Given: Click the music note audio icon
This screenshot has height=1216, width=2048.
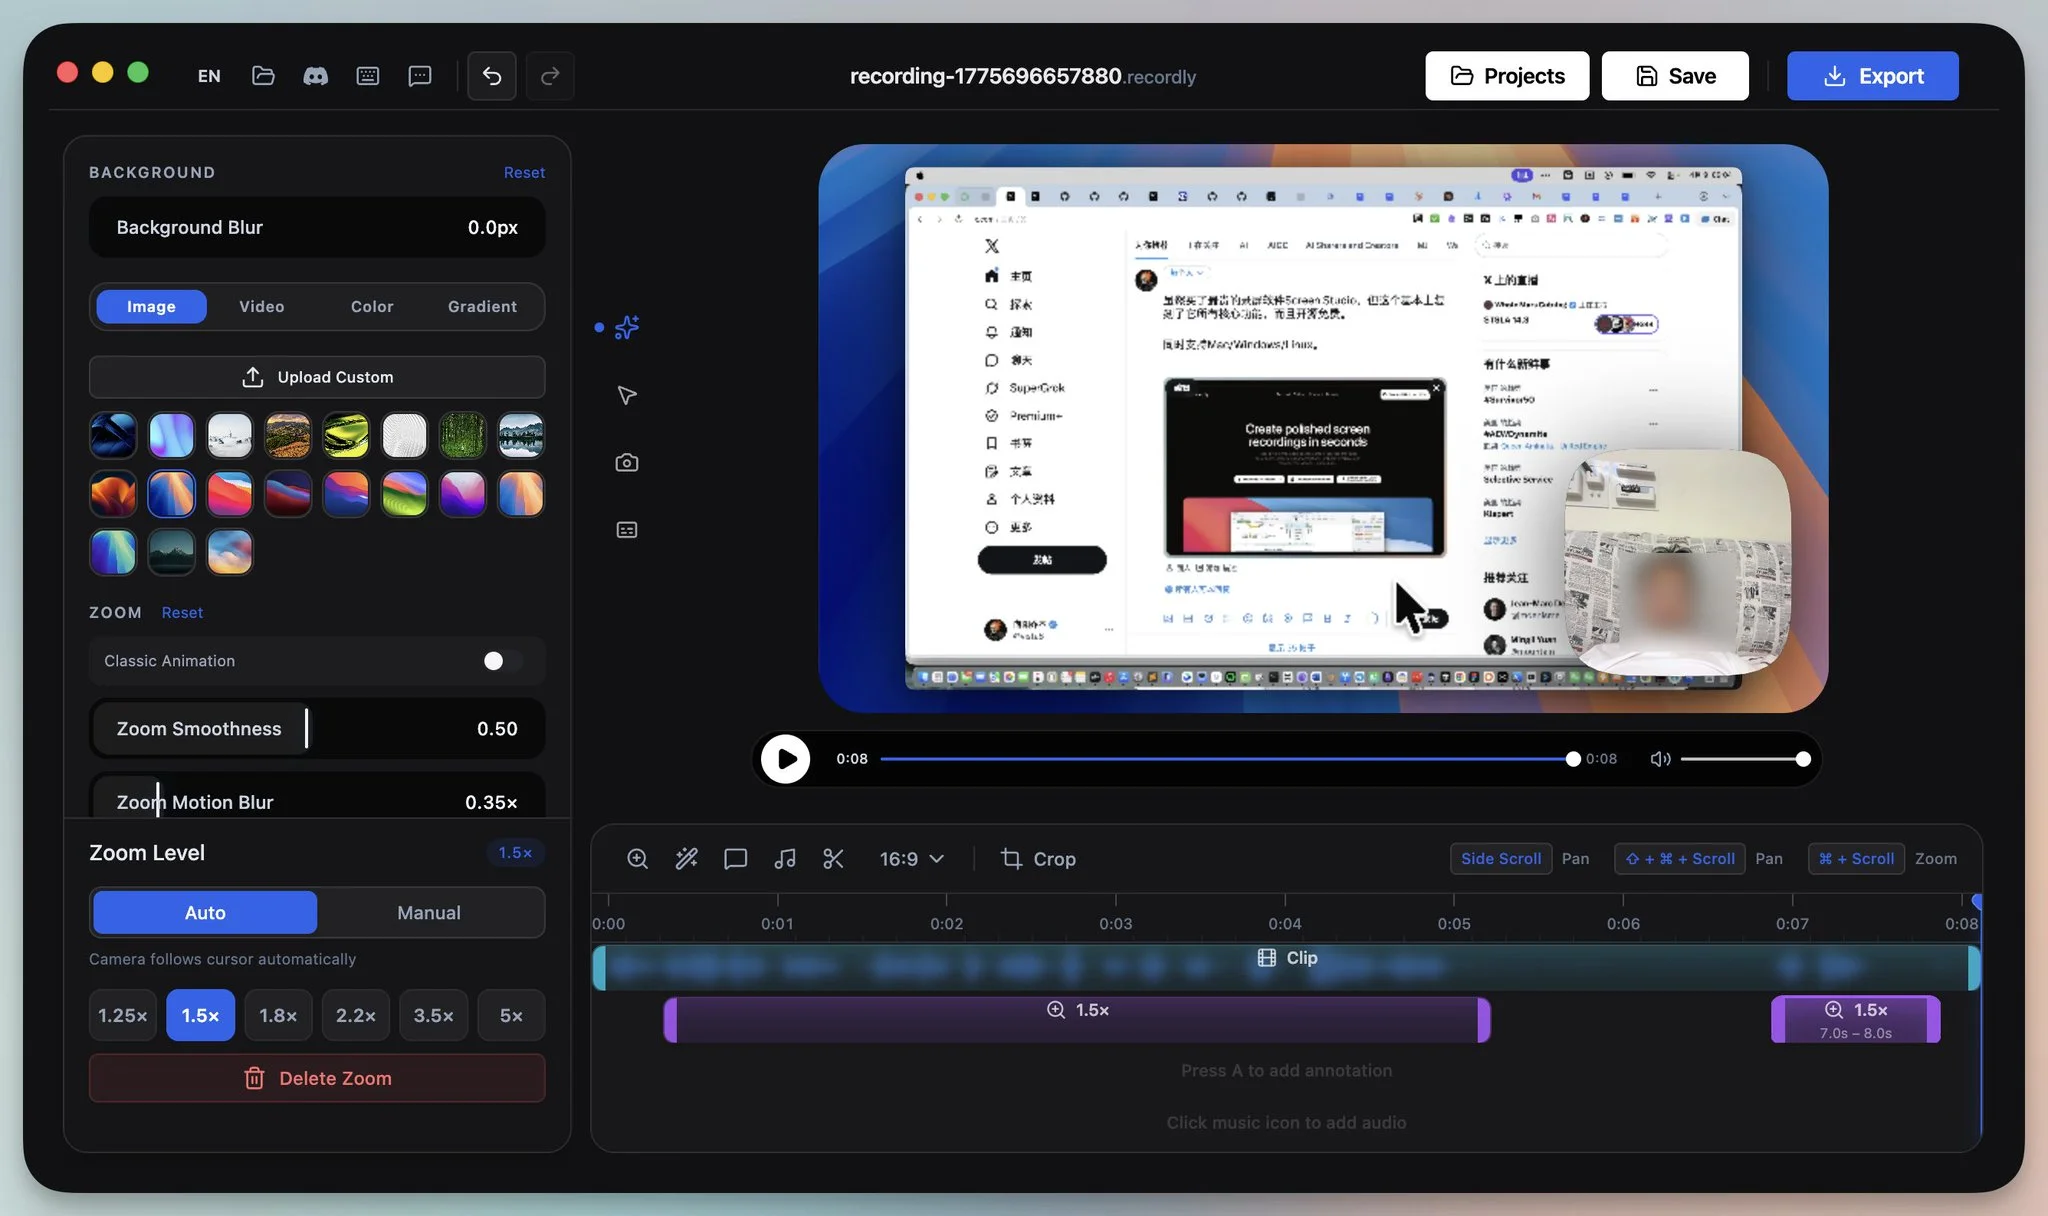Looking at the screenshot, I should click(x=785, y=859).
